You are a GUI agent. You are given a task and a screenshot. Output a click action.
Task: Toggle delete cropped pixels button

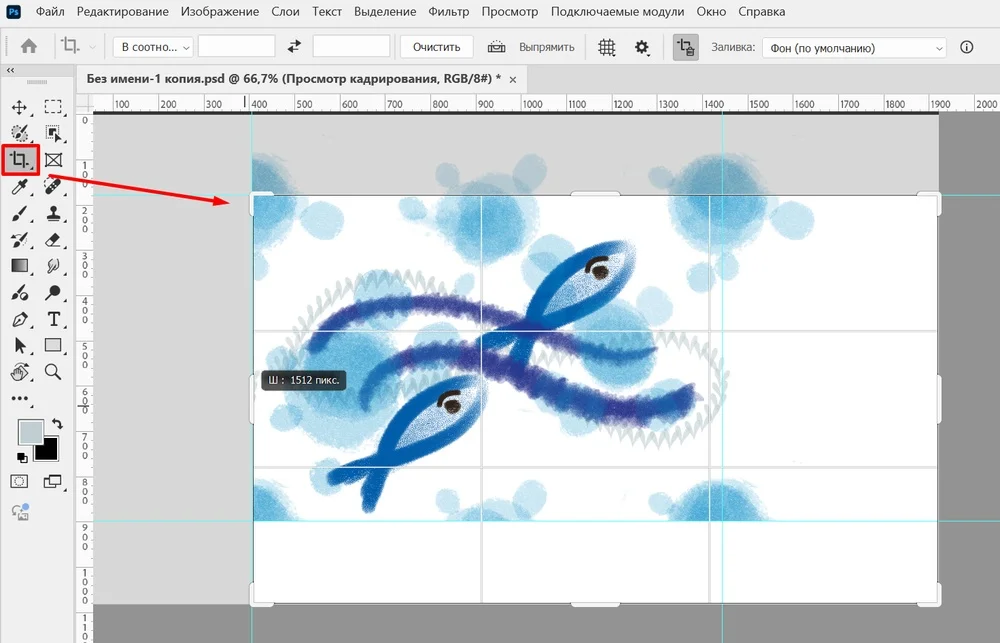[685, 47]
